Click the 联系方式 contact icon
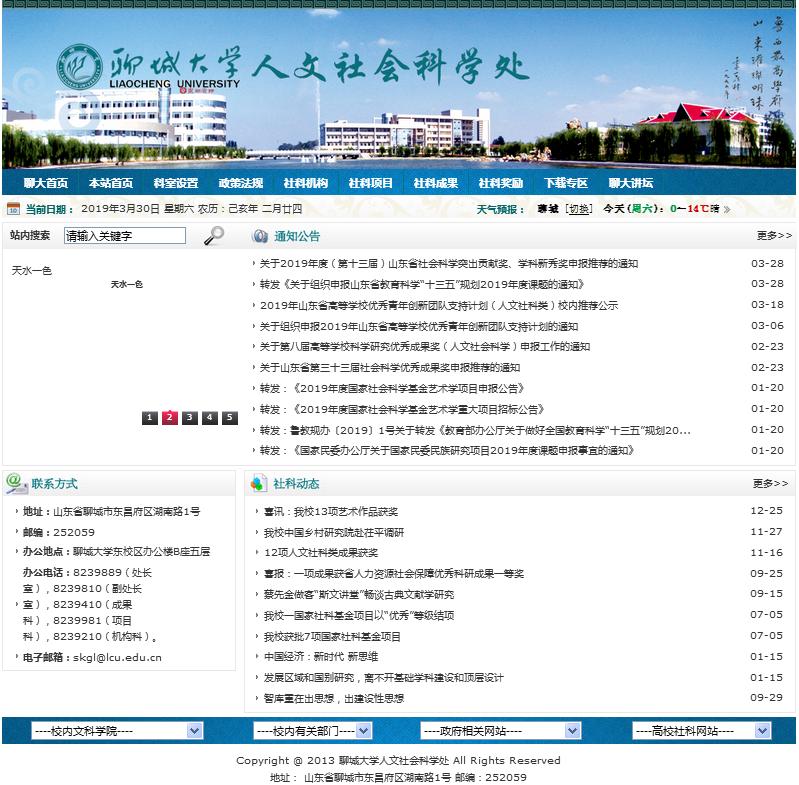 (x=16, y=484)
